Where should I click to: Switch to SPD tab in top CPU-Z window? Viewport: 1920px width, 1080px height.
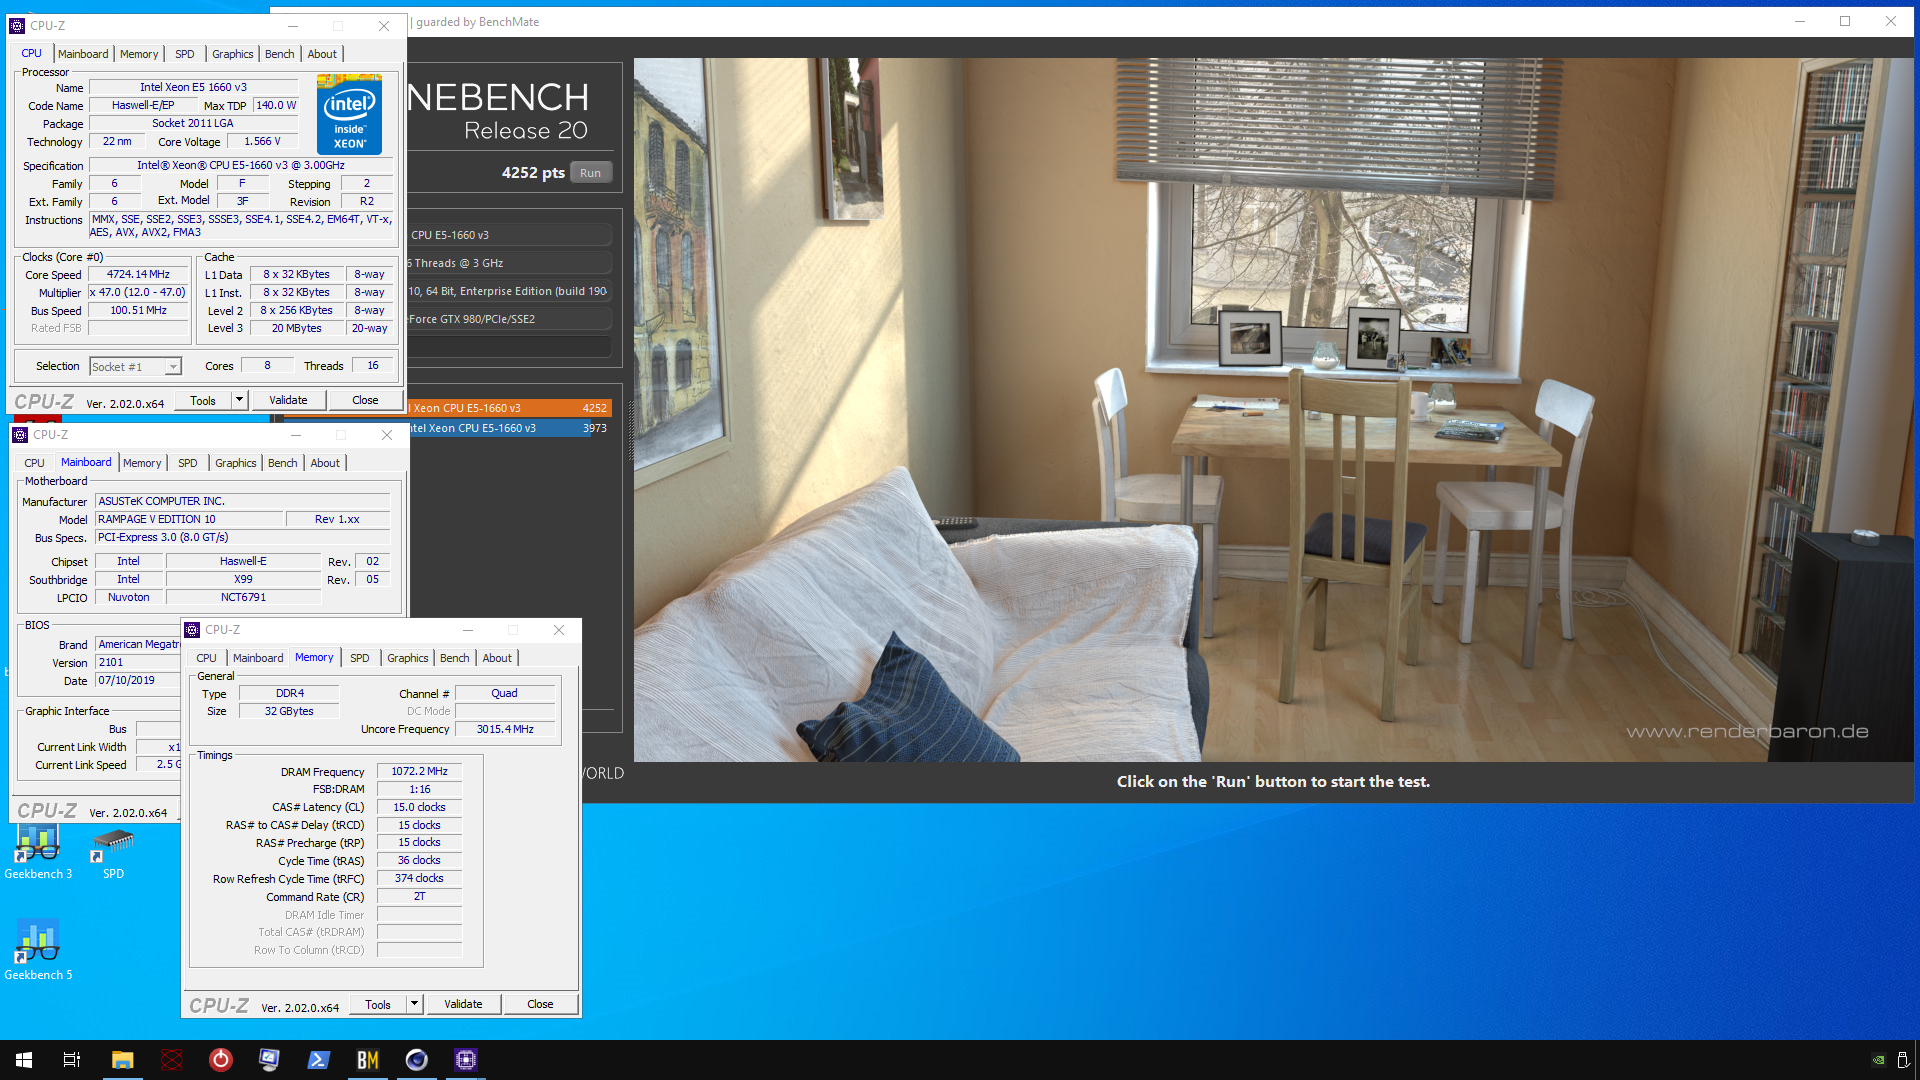click(185, 54)
